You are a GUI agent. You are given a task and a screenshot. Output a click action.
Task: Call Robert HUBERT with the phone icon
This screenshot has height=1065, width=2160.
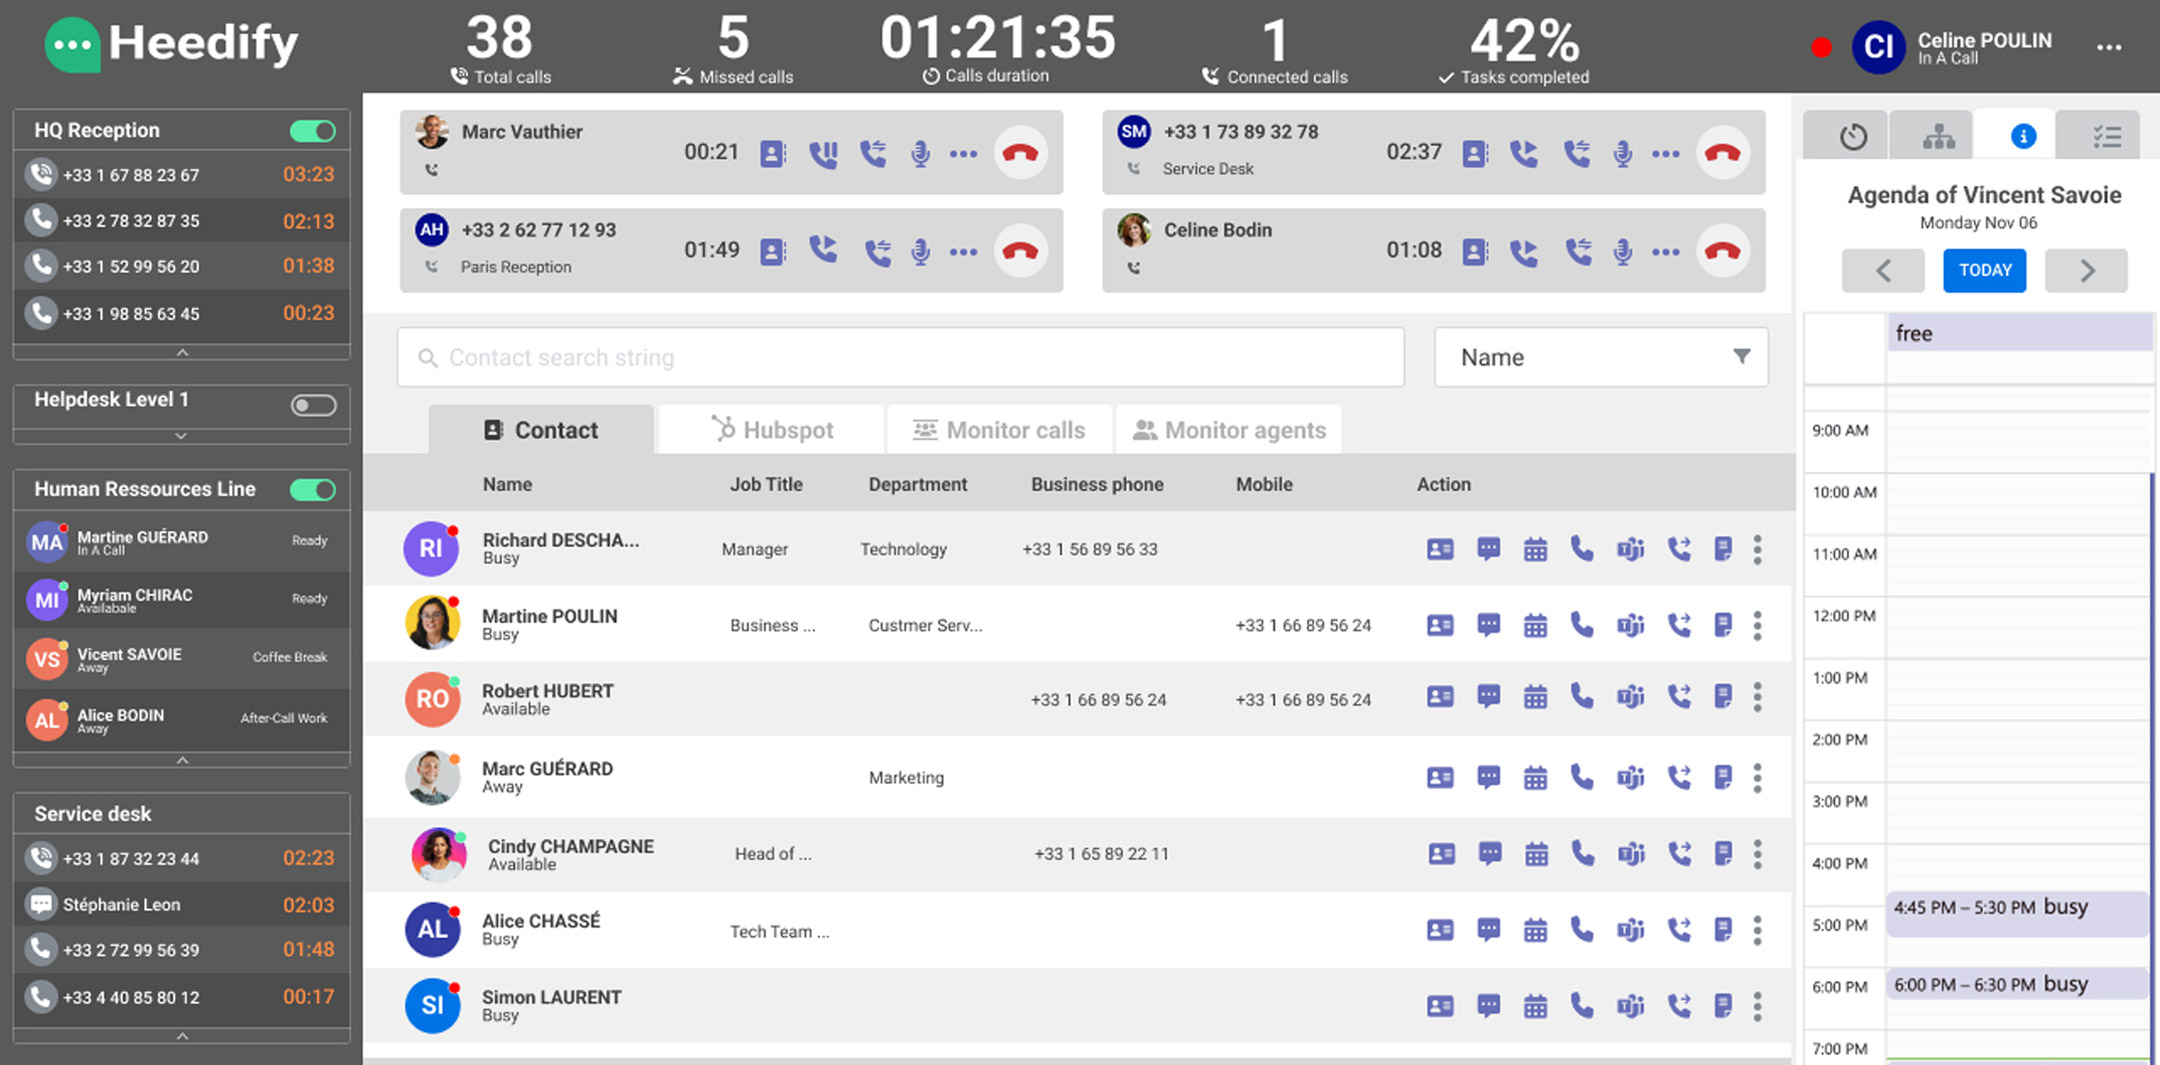pos(1582,696)
